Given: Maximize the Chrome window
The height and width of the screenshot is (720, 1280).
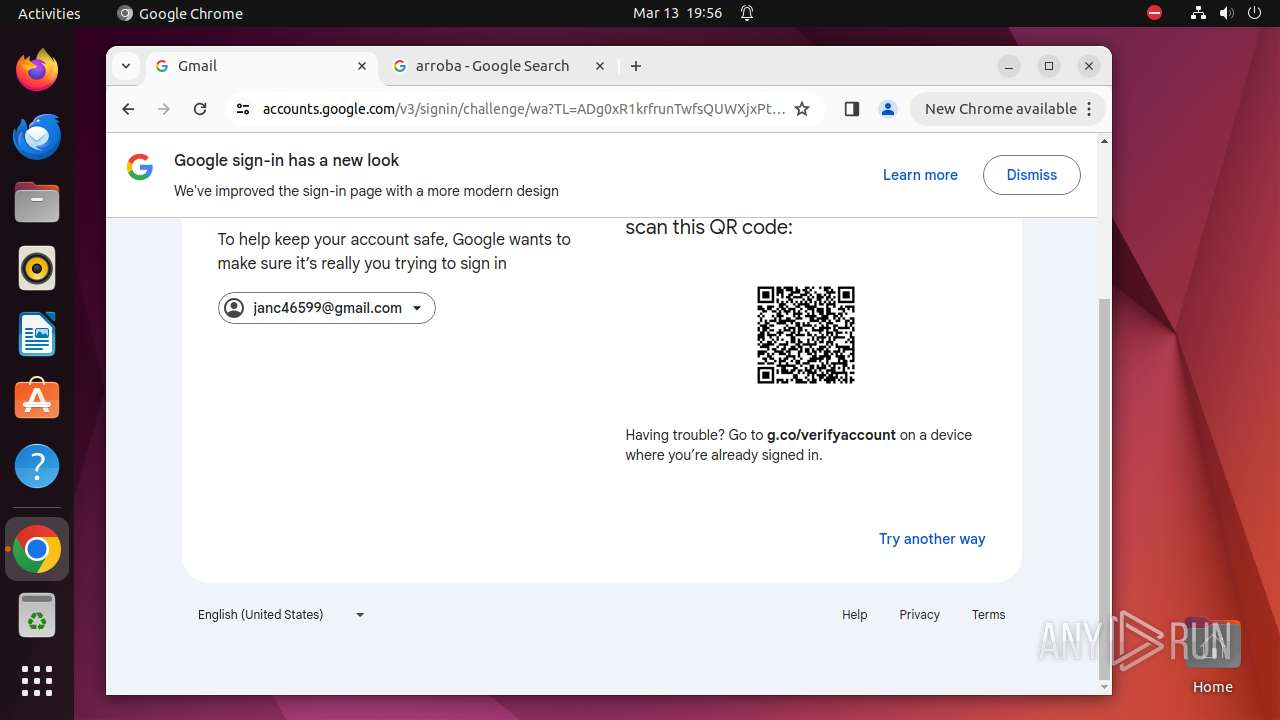Looking at the screenshot, I should pyautogui.click(x=1049, y=66).
